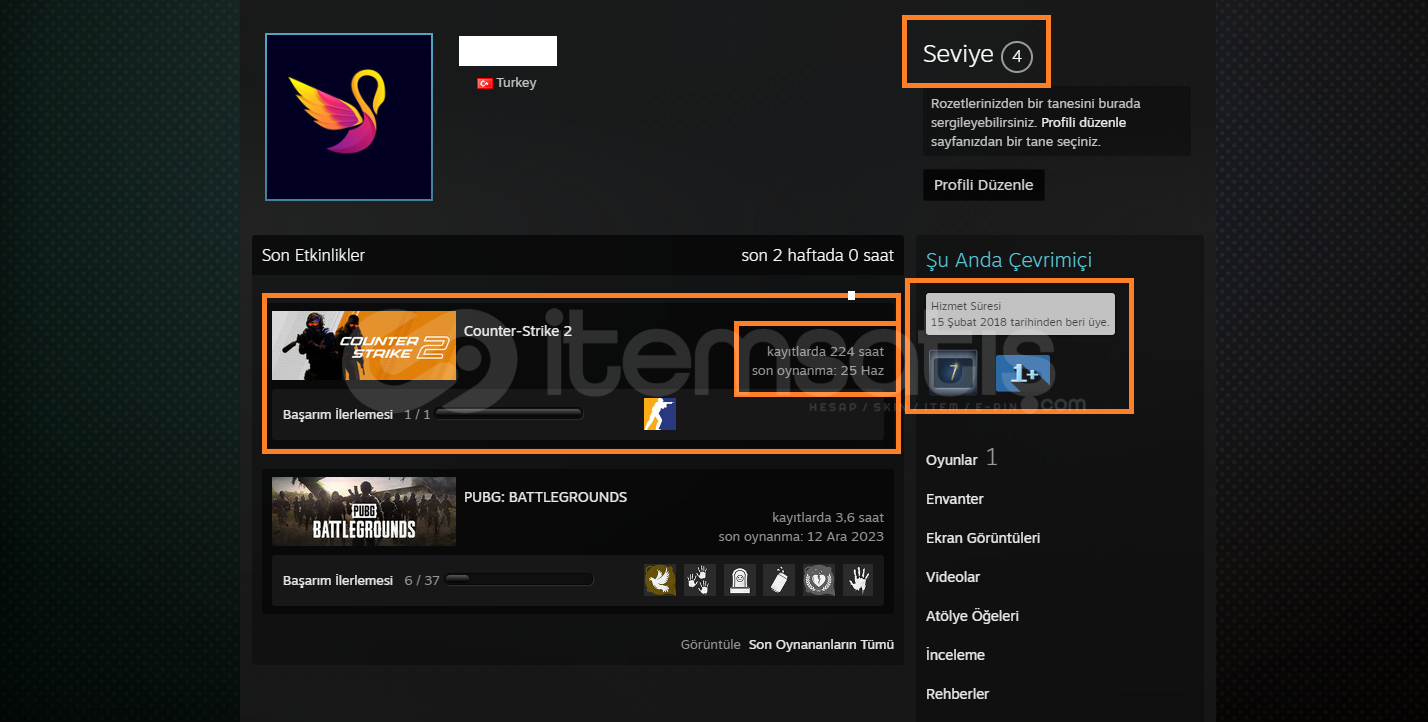Image resolution: width=1428 pixels, height=722 pixels.
Task: Click 'Son Etkinlikler' heading
Action: point(313,255)
